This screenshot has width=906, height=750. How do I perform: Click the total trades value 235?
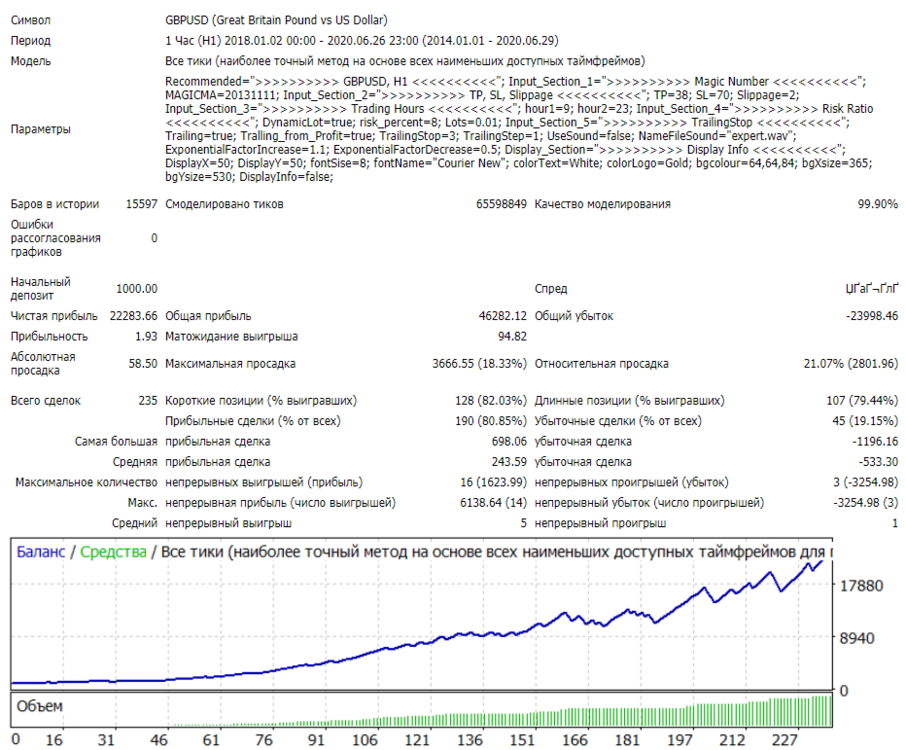pos(147,400)
